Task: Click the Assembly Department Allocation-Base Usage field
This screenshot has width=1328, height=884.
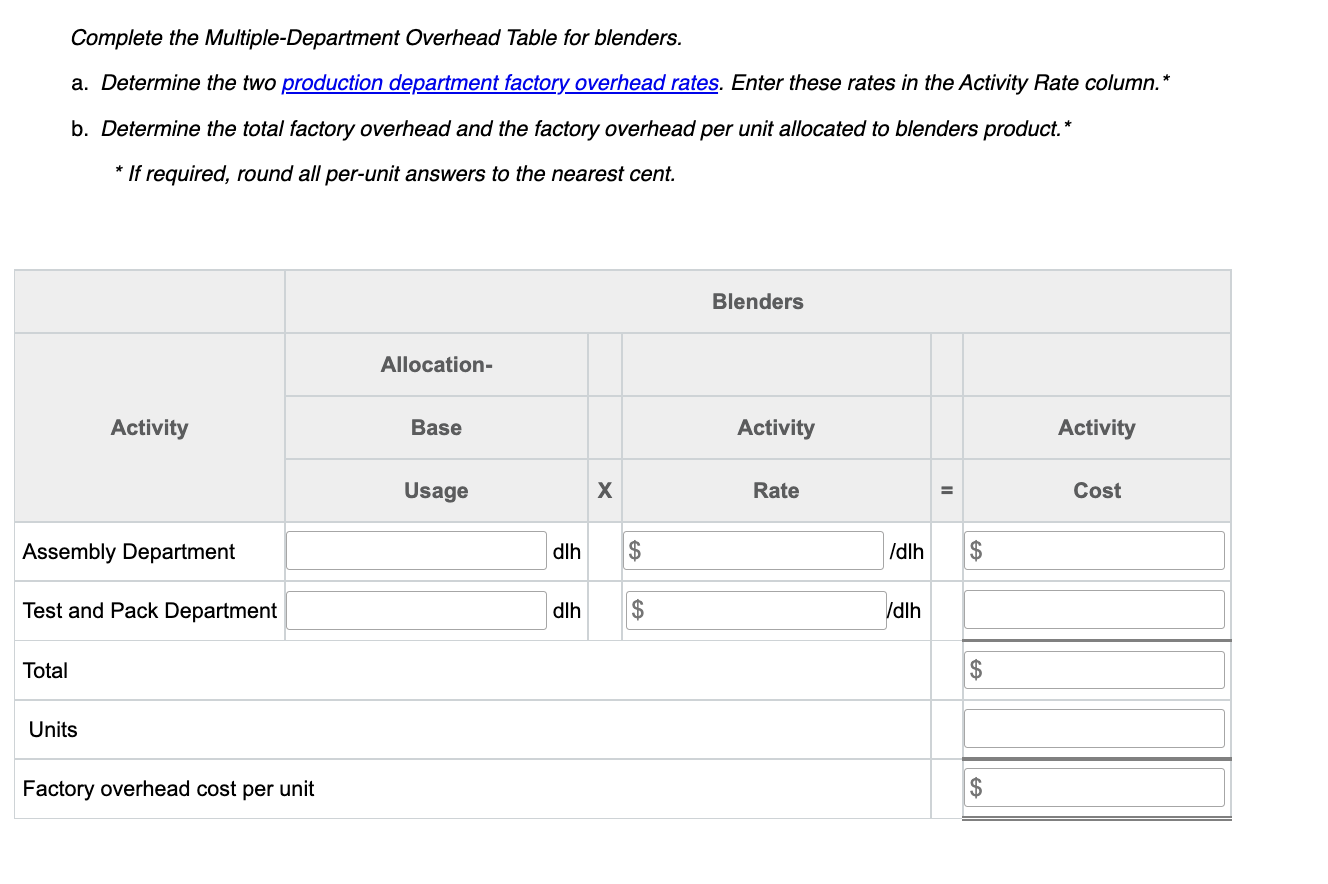Action: [414, 550]
